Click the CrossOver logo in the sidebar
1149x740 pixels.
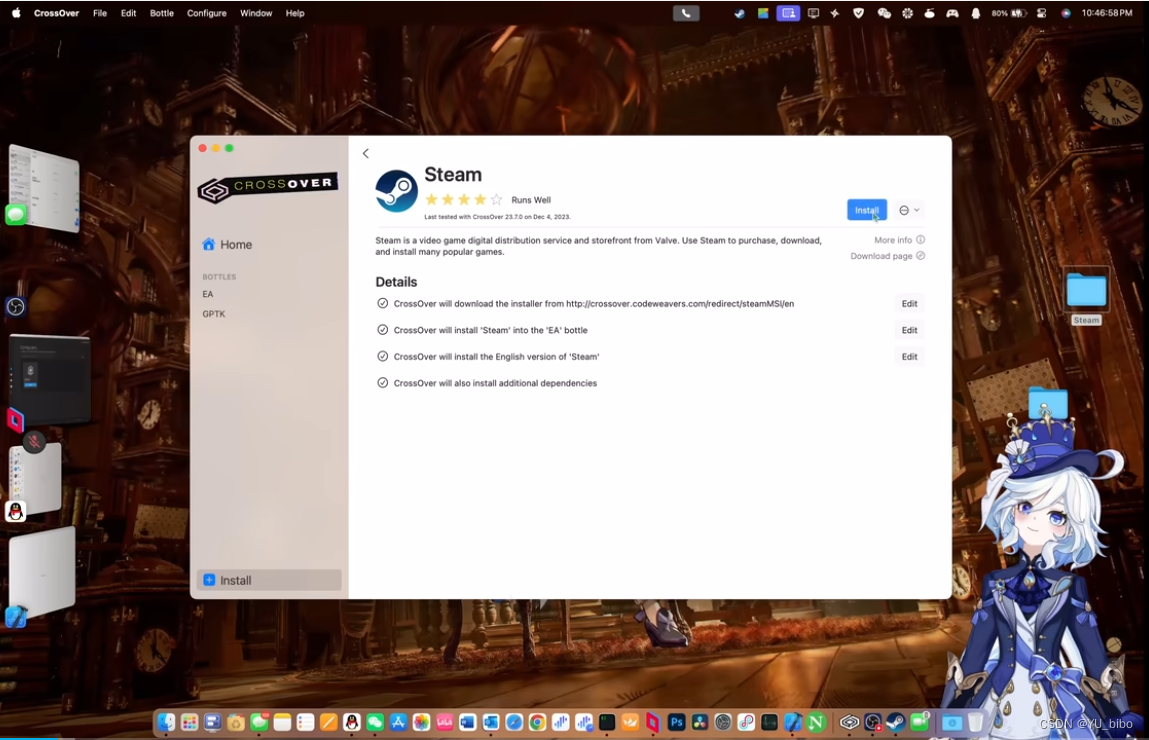click(268, 188)
